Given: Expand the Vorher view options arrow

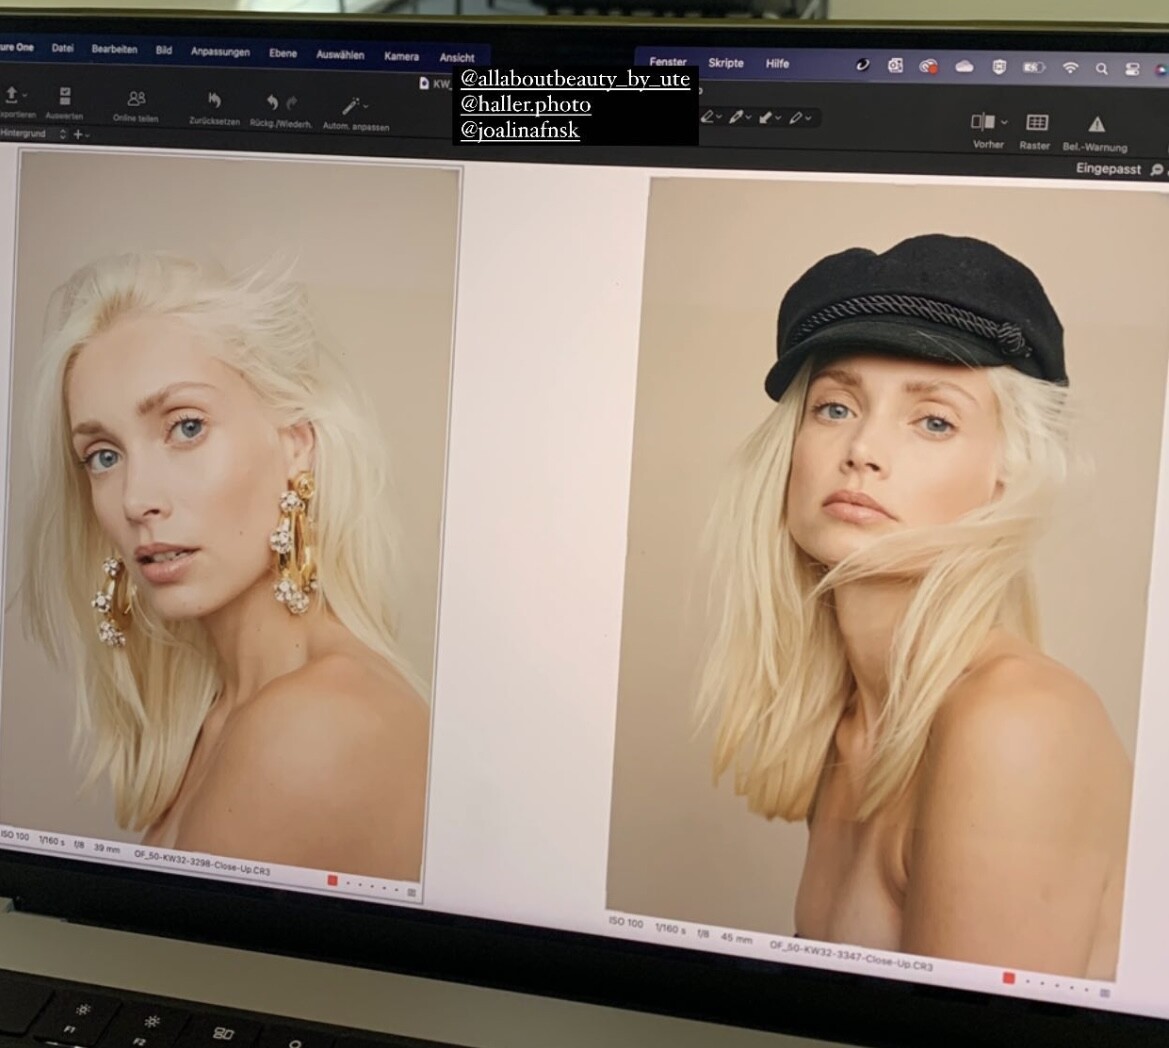Looking at the screenshot, I should (x=1004, y=122).
